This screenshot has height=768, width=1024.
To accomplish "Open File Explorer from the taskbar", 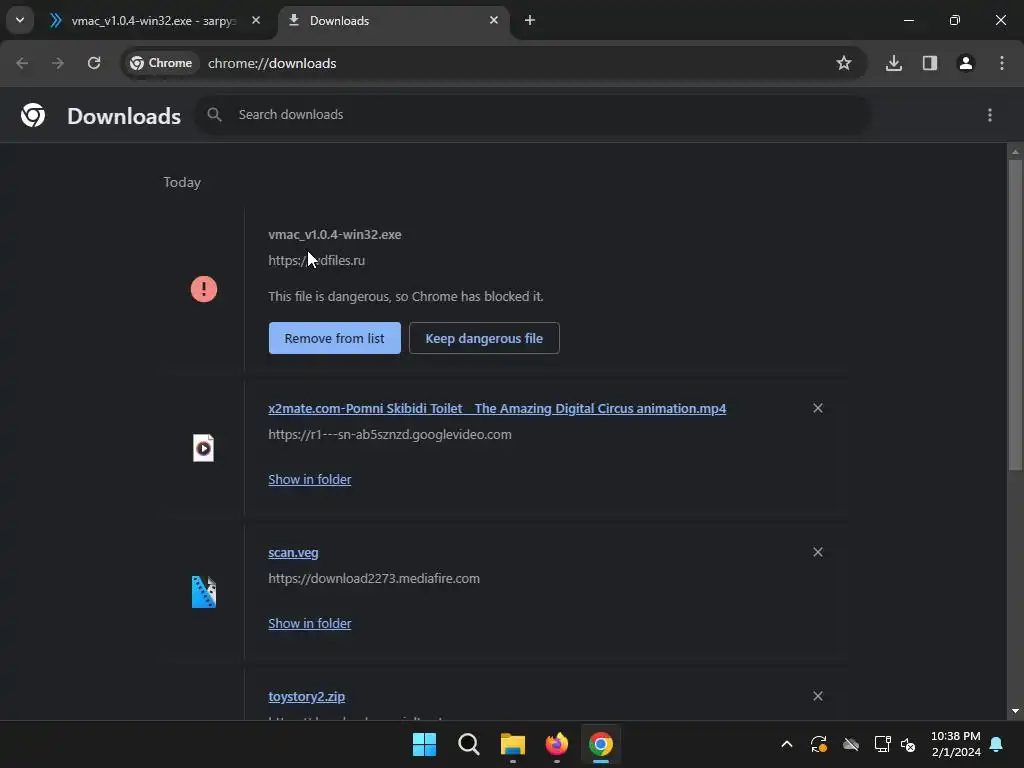I will tap(513, 744).
